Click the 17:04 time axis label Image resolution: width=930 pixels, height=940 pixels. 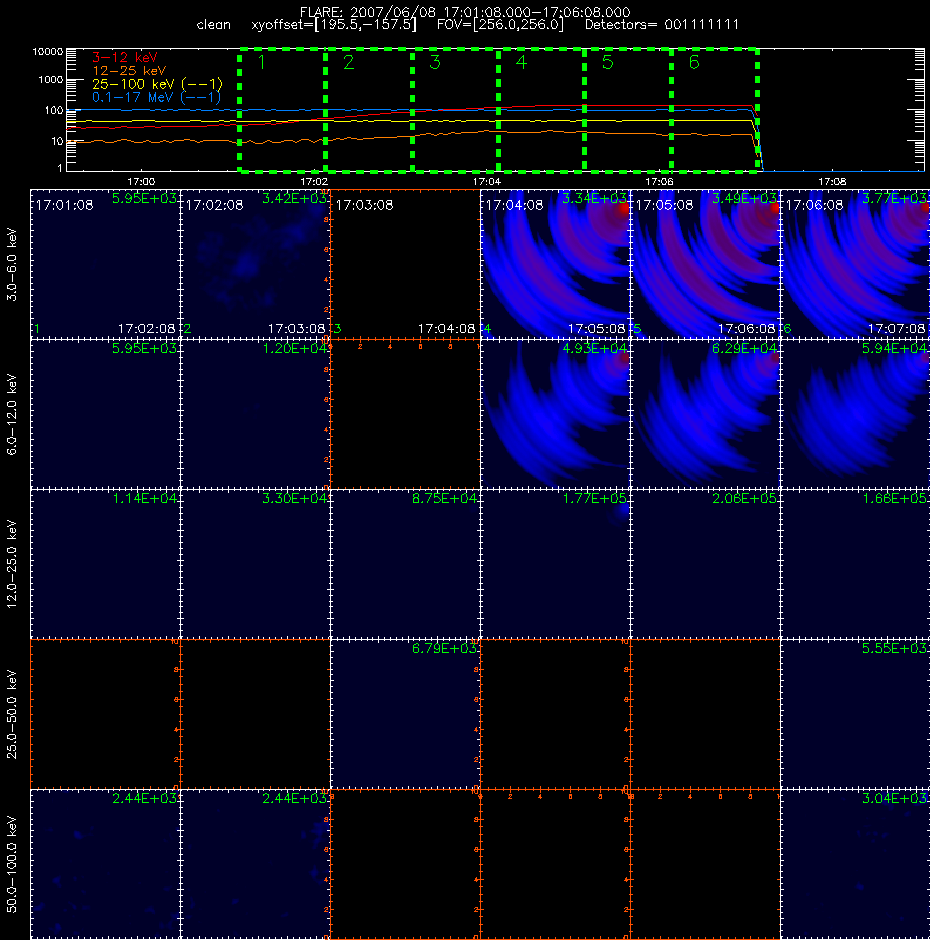[x=486, y=181]
